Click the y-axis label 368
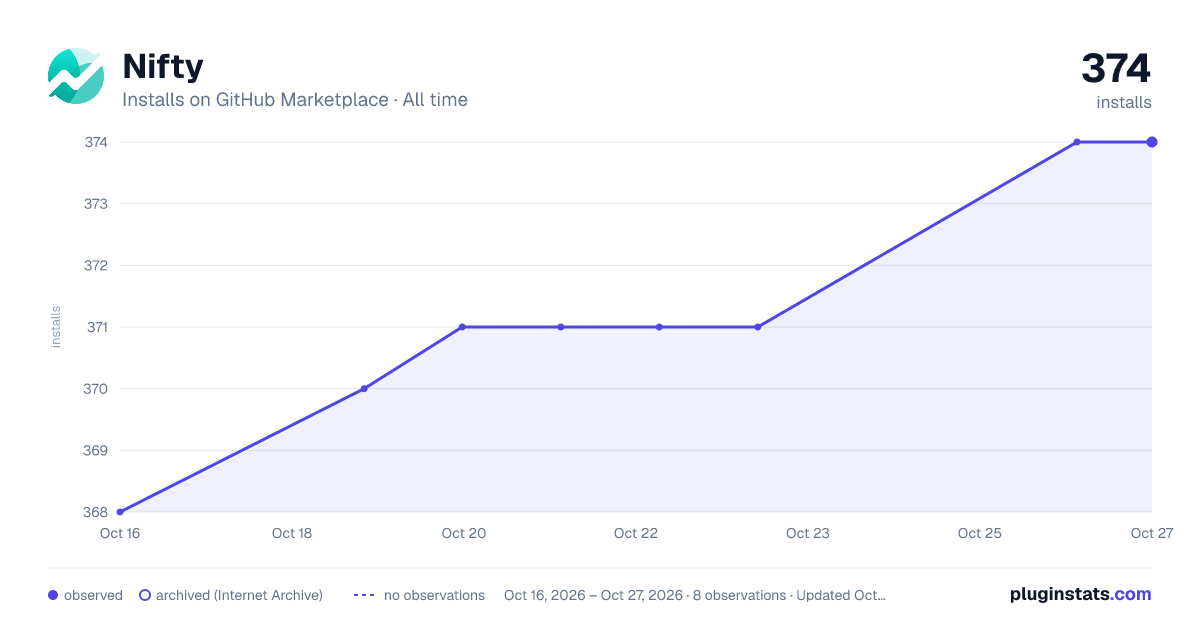Viewport: 1200px width, 630px height. click(96, 512)
